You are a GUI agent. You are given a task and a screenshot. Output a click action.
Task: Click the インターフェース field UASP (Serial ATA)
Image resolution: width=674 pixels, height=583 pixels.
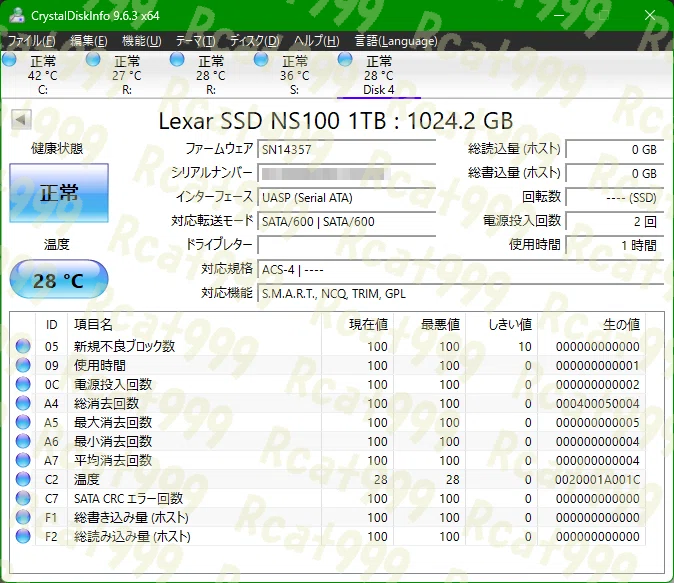click(346, 197)
